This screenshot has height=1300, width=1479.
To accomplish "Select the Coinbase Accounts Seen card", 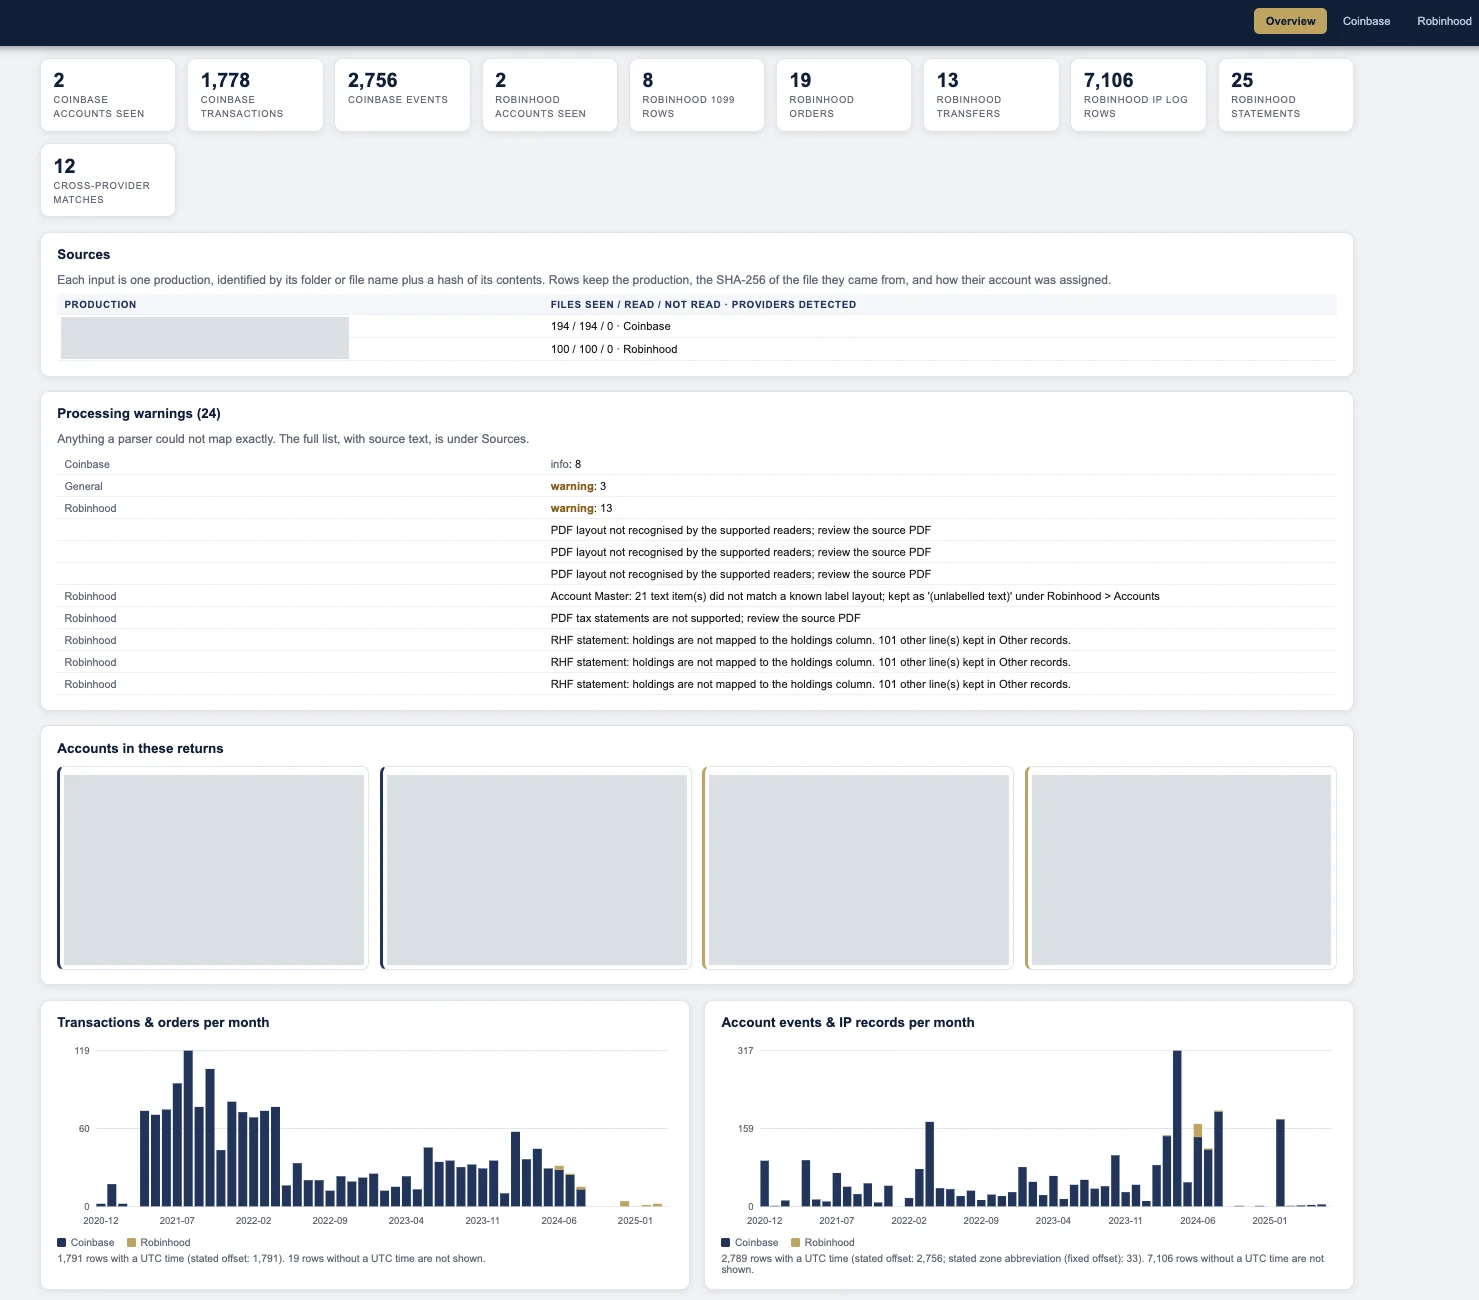I will click(x=108, y=95).
